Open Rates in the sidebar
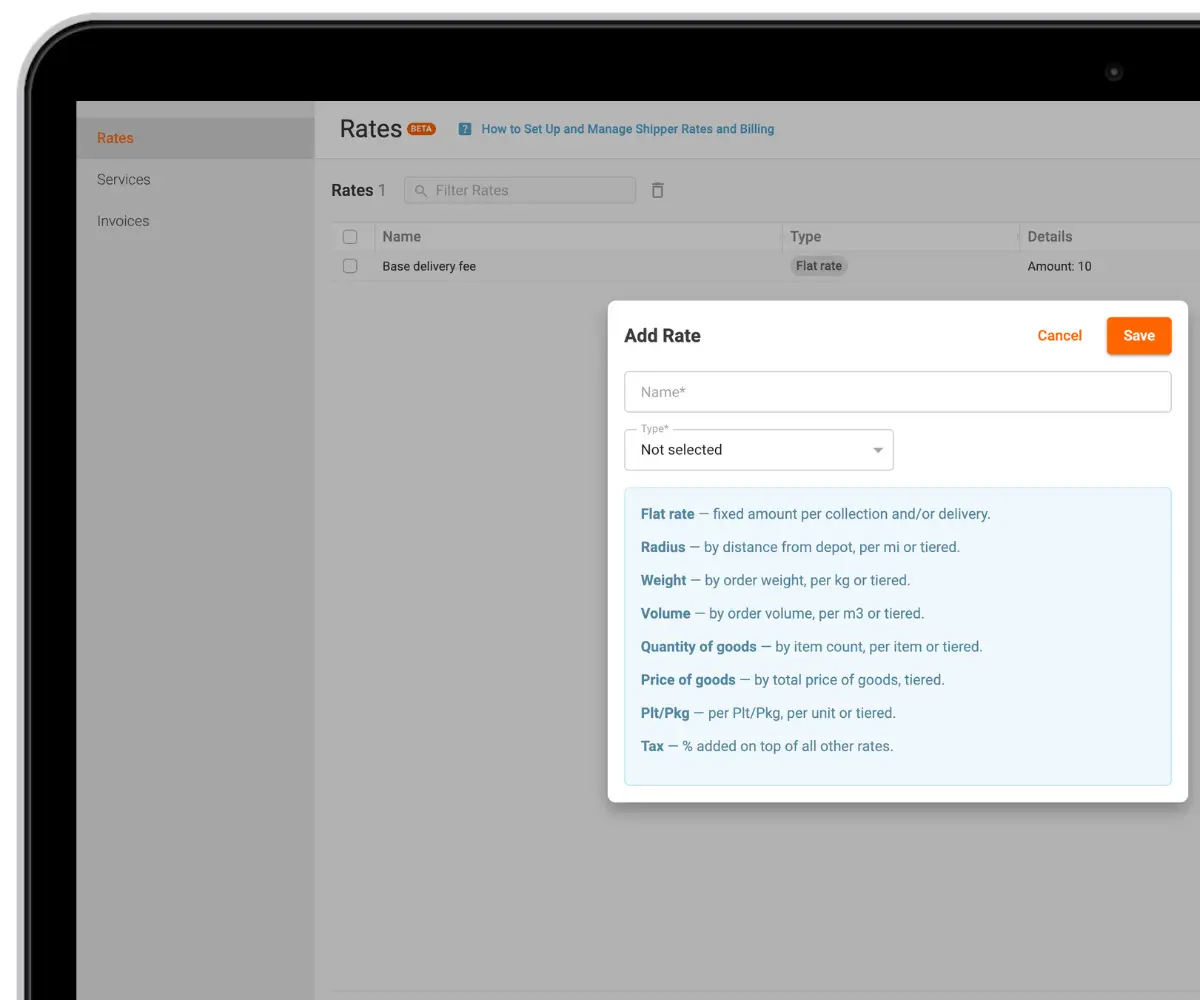Screen dimensions: 1200x1000 point(115,138)
